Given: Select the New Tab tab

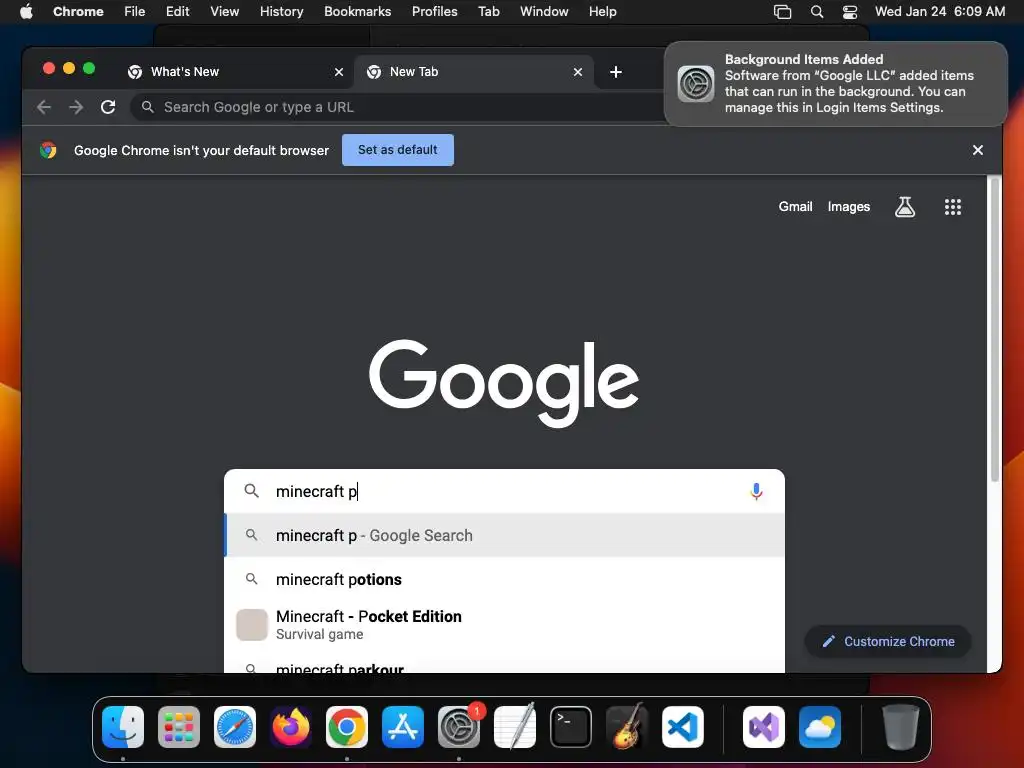Looking at the screenshot, I should 474,72.
